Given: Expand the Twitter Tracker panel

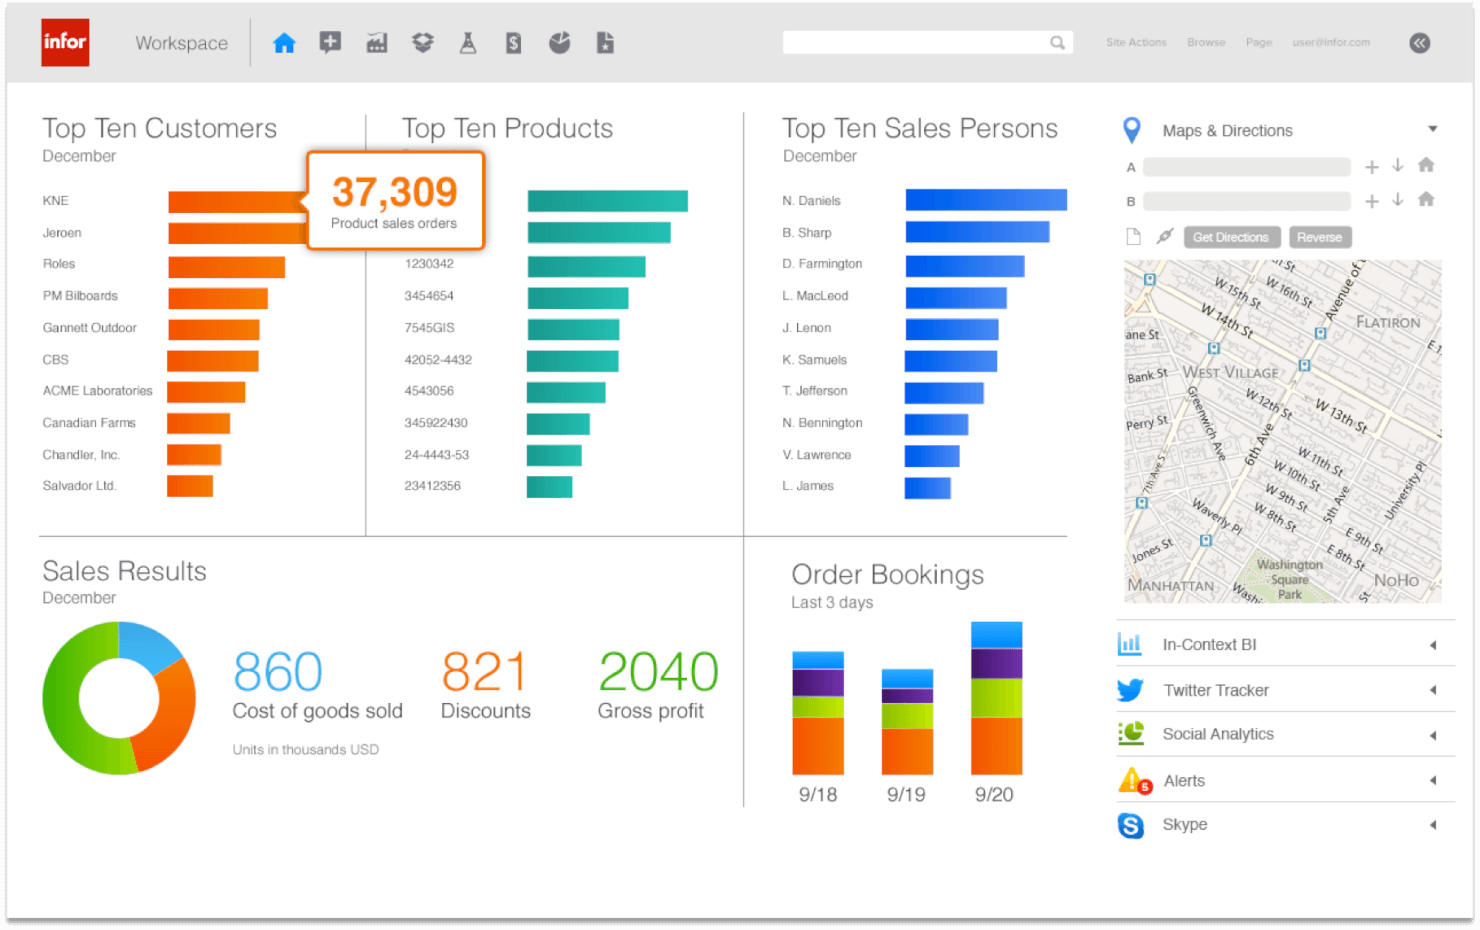Looking at the screenshot, I should (x=1432, y=690).
